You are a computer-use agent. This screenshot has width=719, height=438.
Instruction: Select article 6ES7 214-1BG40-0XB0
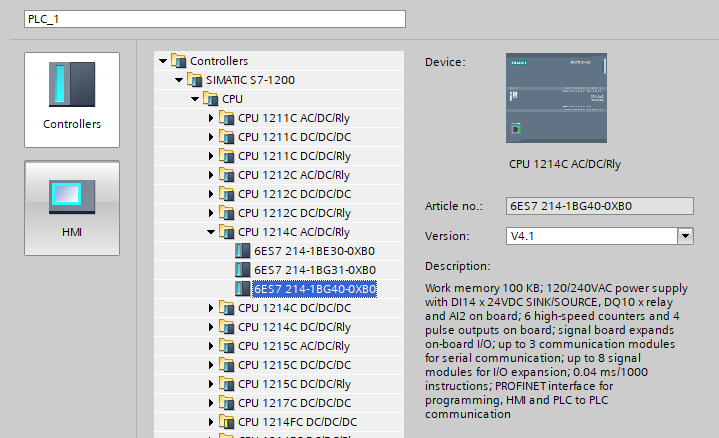[x=315, y=289]
